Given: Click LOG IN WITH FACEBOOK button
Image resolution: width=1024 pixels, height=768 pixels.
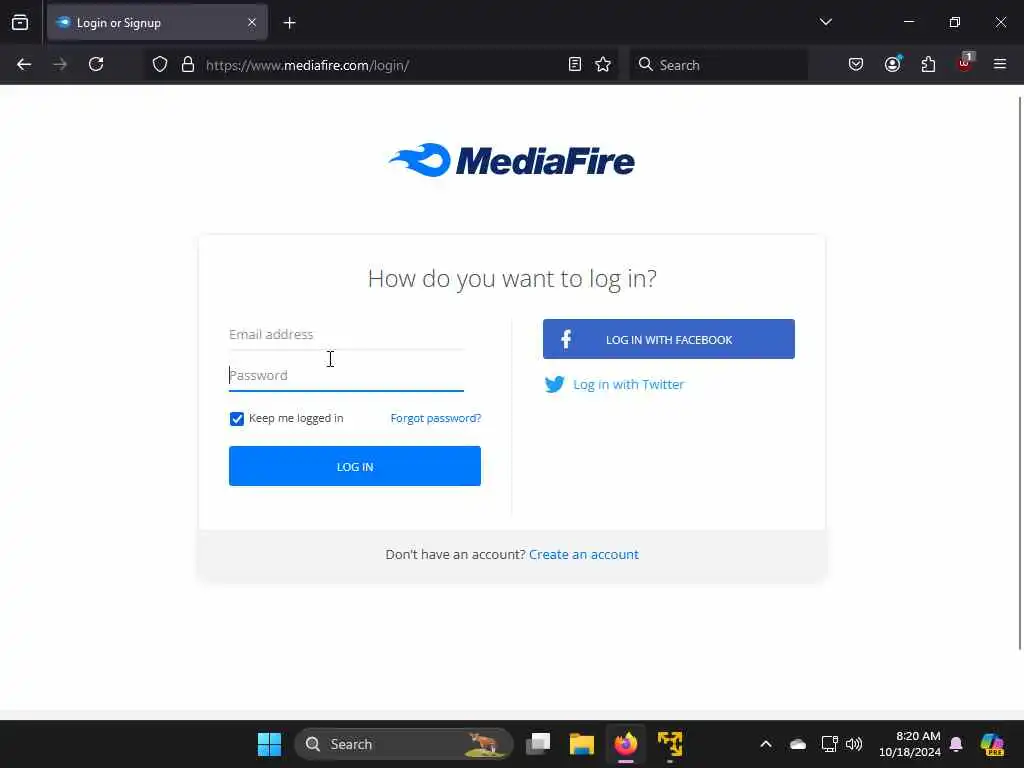Looking at the screenshot, I should [669, 339].
